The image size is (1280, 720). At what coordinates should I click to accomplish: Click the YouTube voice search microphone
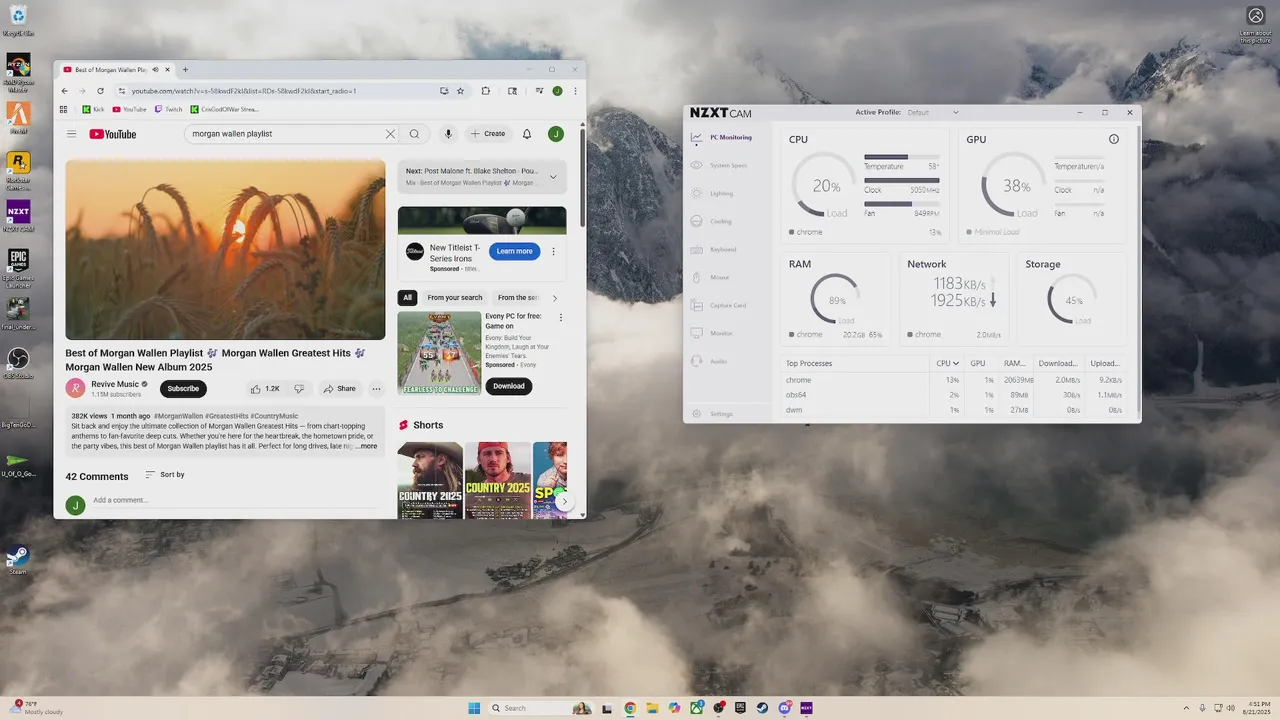(x=448, y=134)
